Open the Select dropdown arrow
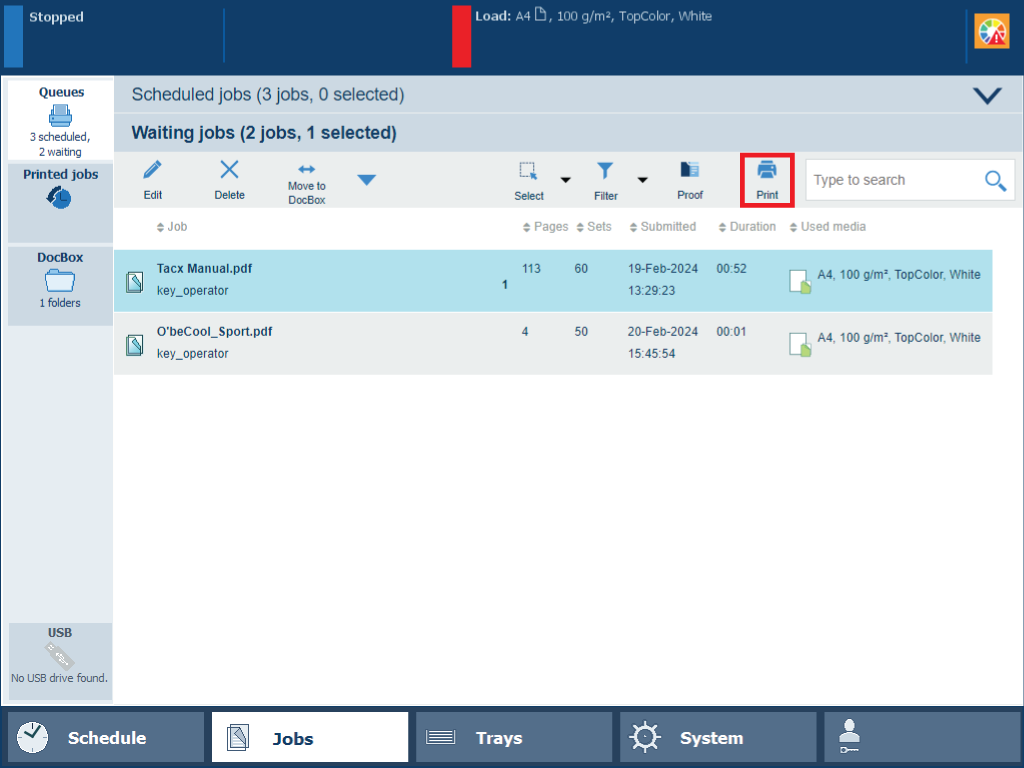 565,181
